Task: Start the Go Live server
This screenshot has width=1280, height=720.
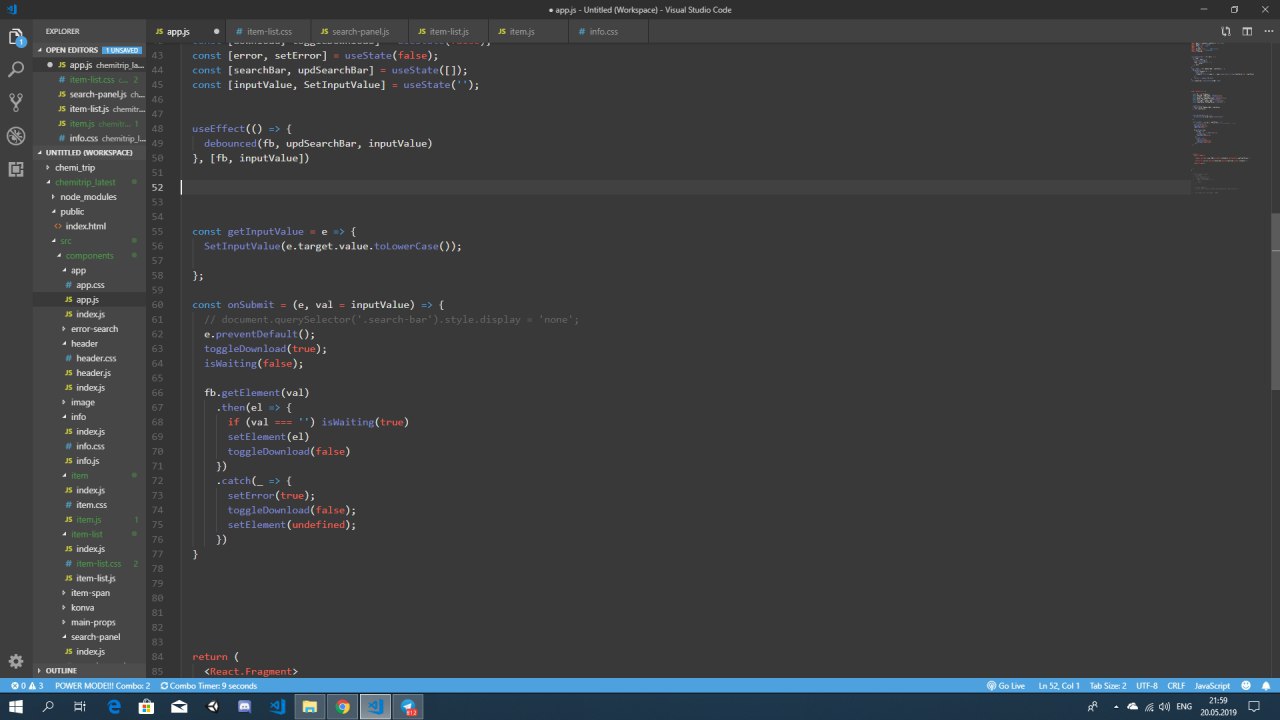Action: [1006, 686]
